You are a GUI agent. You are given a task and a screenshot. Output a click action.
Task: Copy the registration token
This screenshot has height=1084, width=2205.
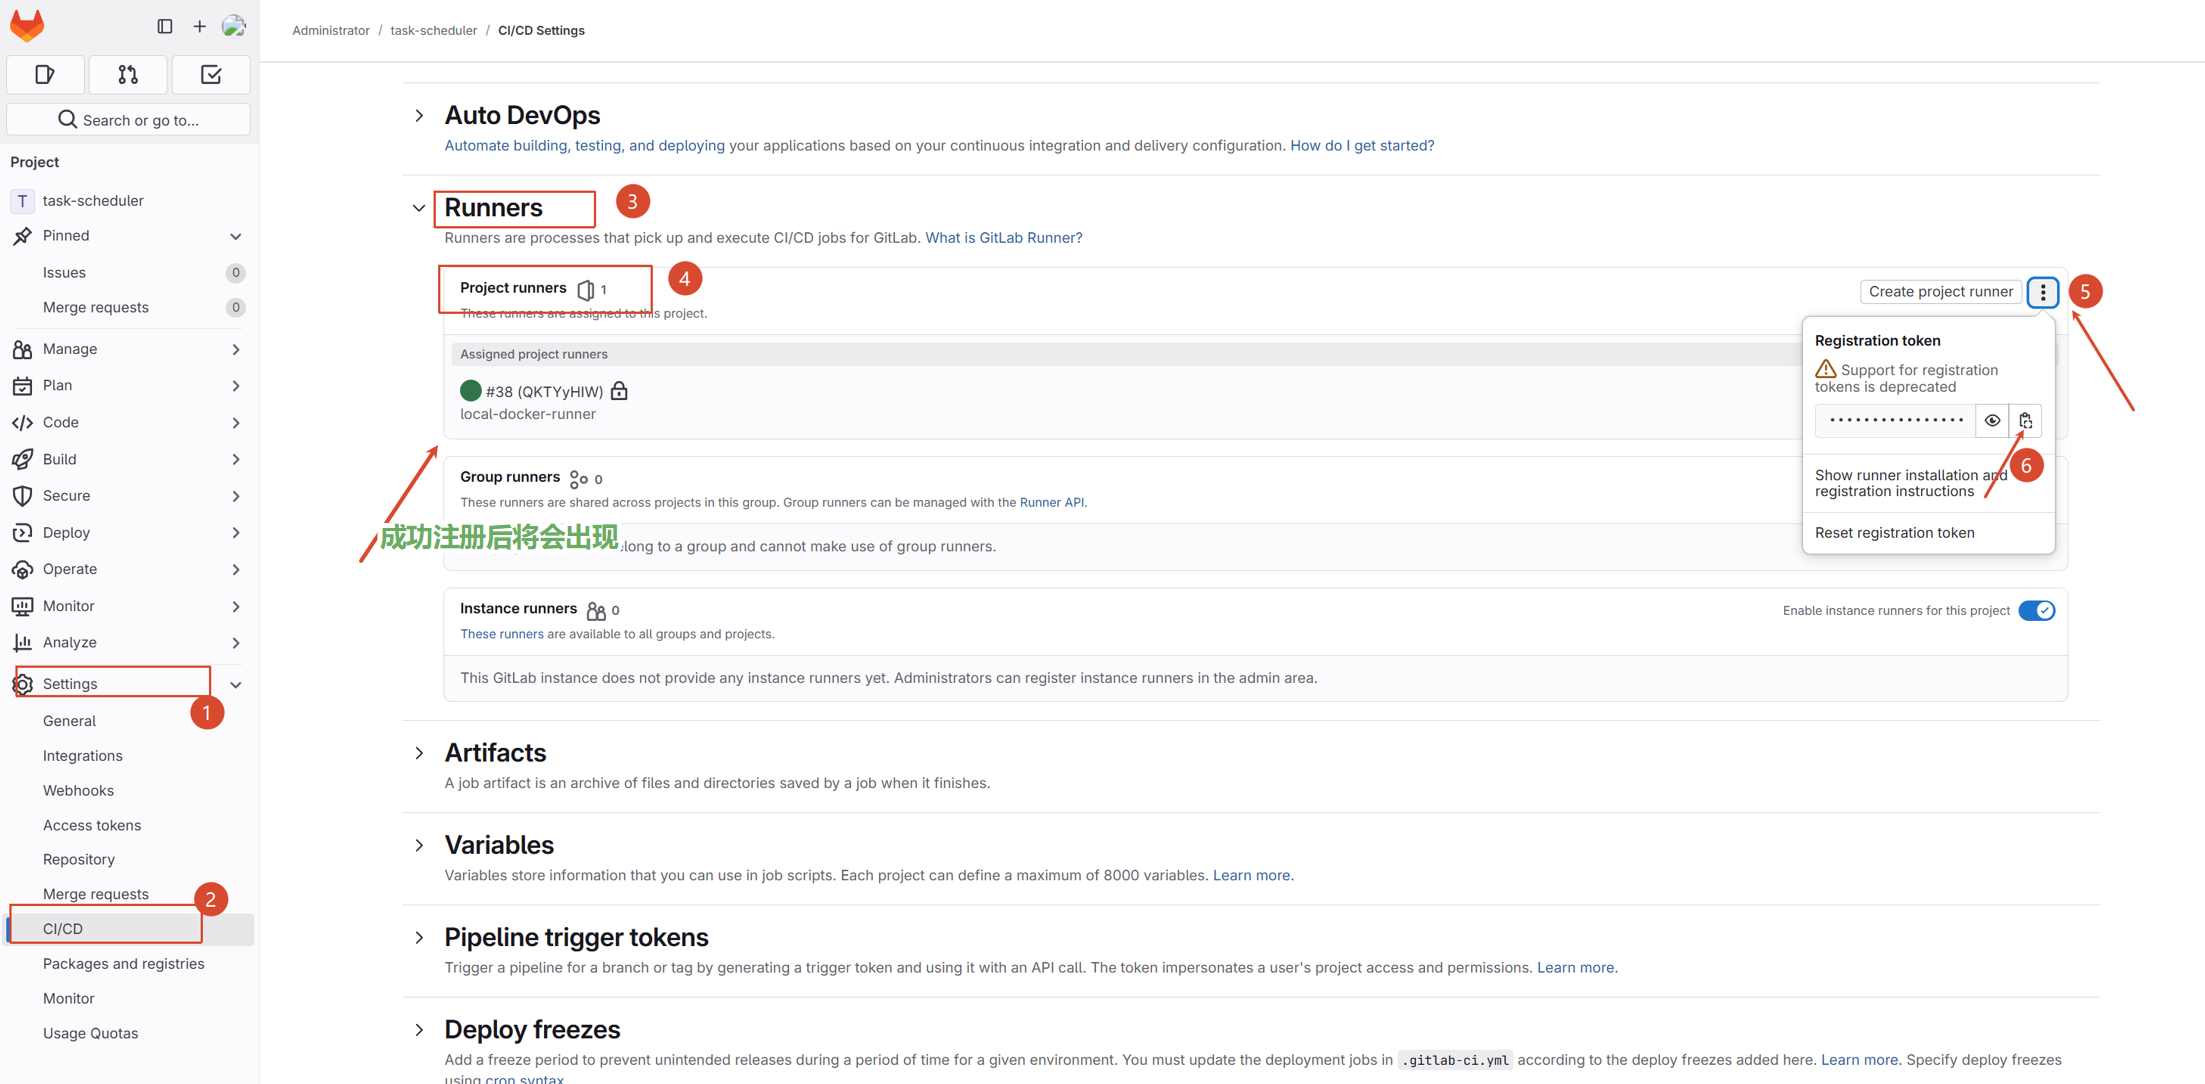2025,421
